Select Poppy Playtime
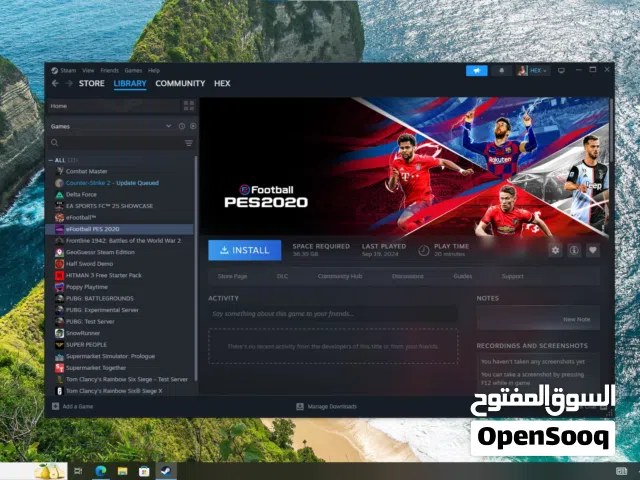The width and height of the screenshot is (640, 480). click(x=120, y=287)
